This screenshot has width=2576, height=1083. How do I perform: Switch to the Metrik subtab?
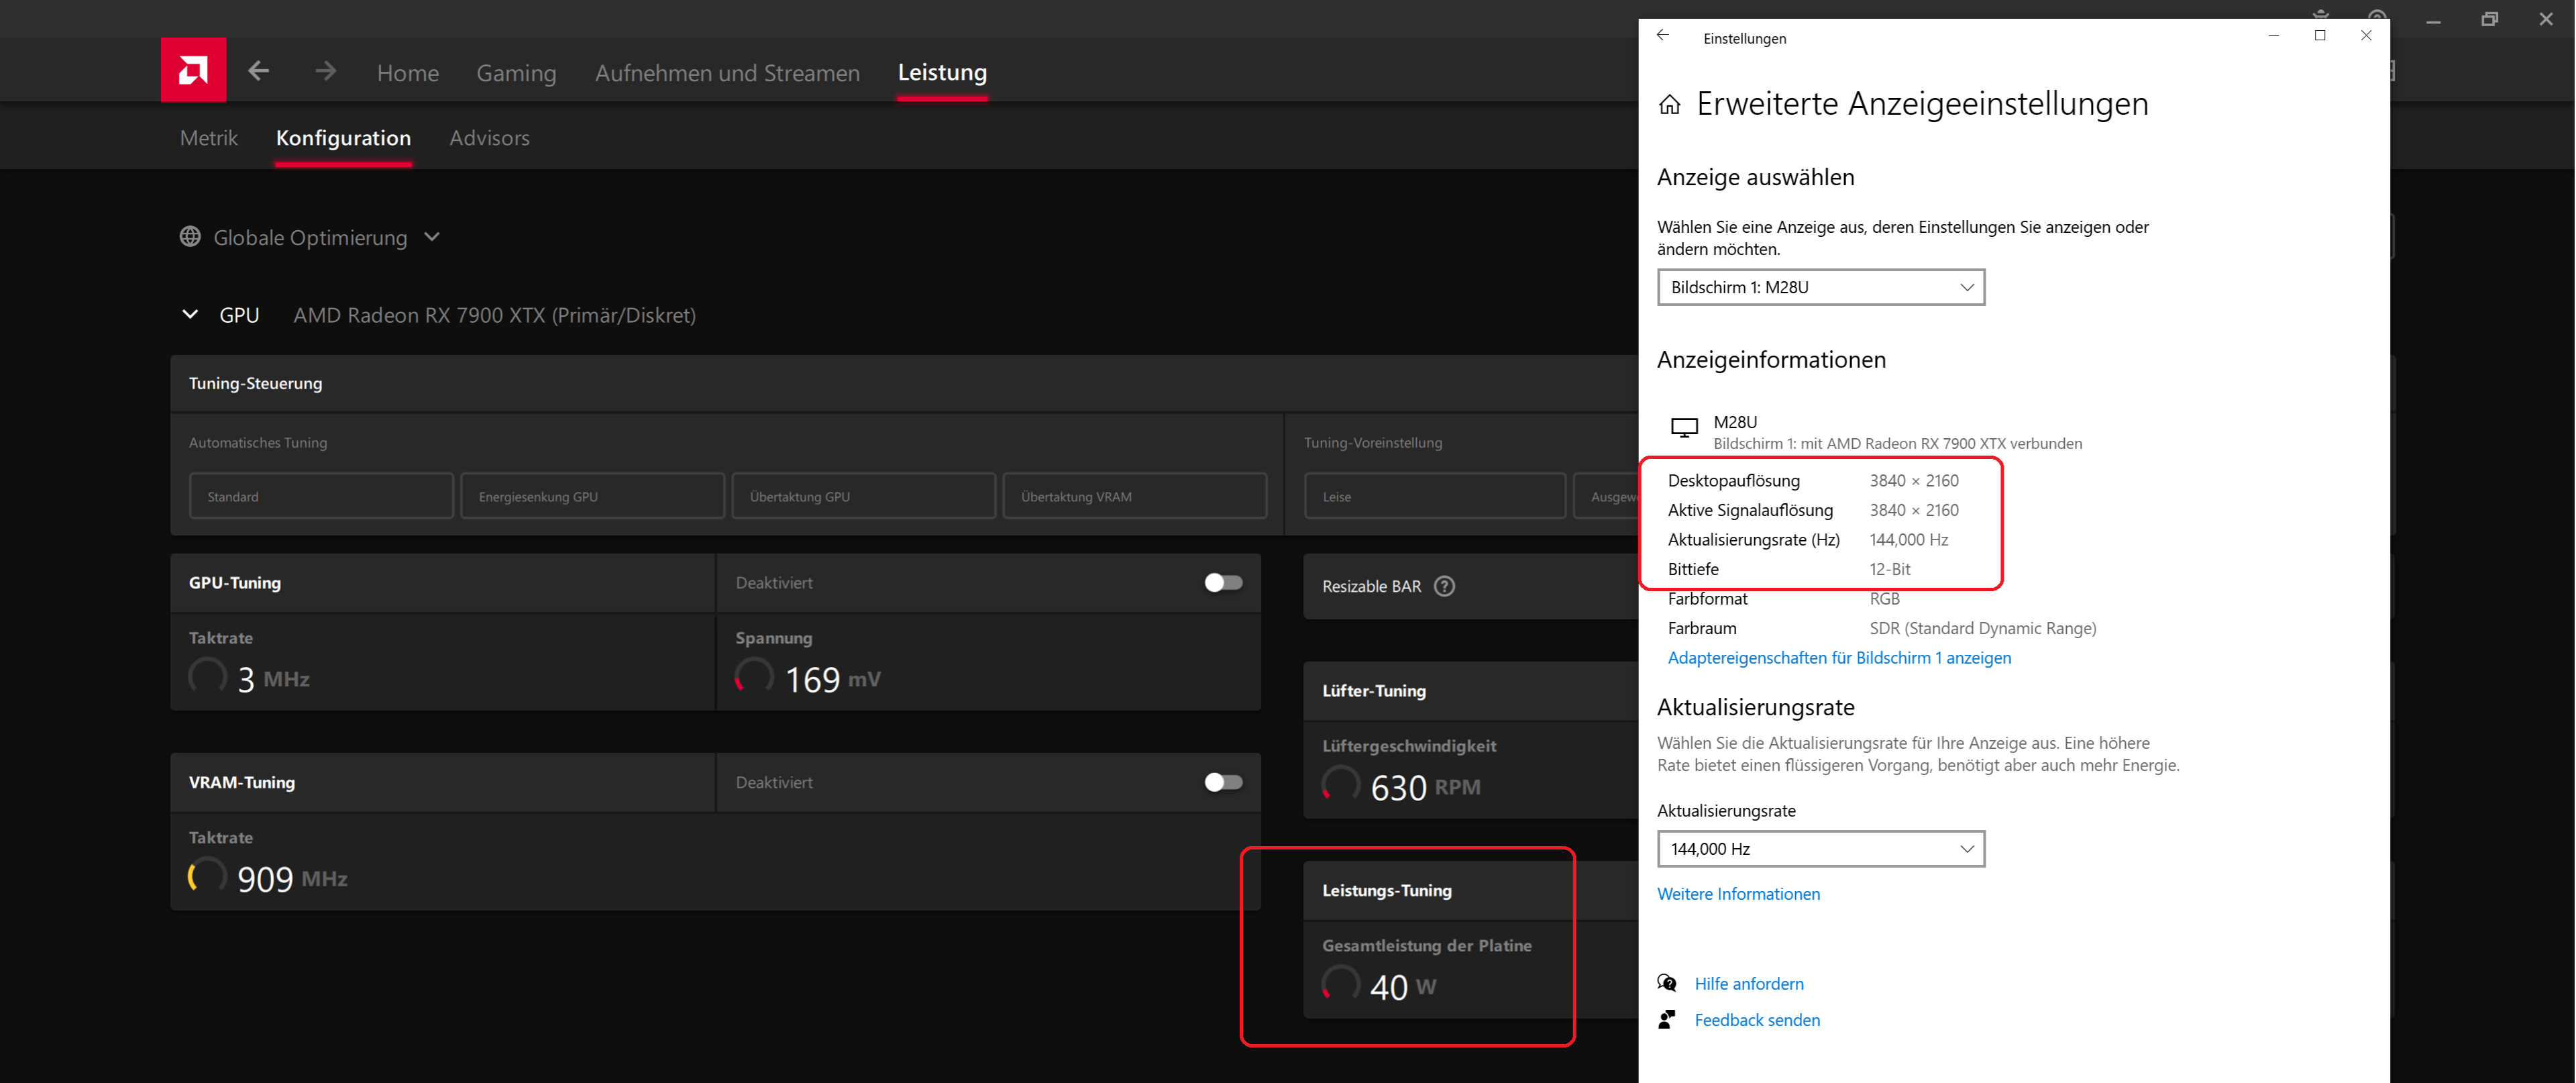pos(209,138)
